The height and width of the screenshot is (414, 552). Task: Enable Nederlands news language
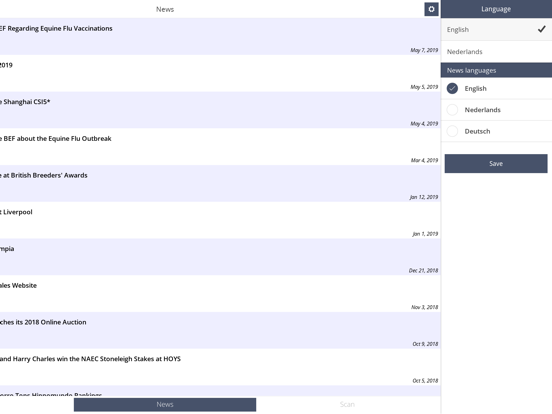coord(496,110)
